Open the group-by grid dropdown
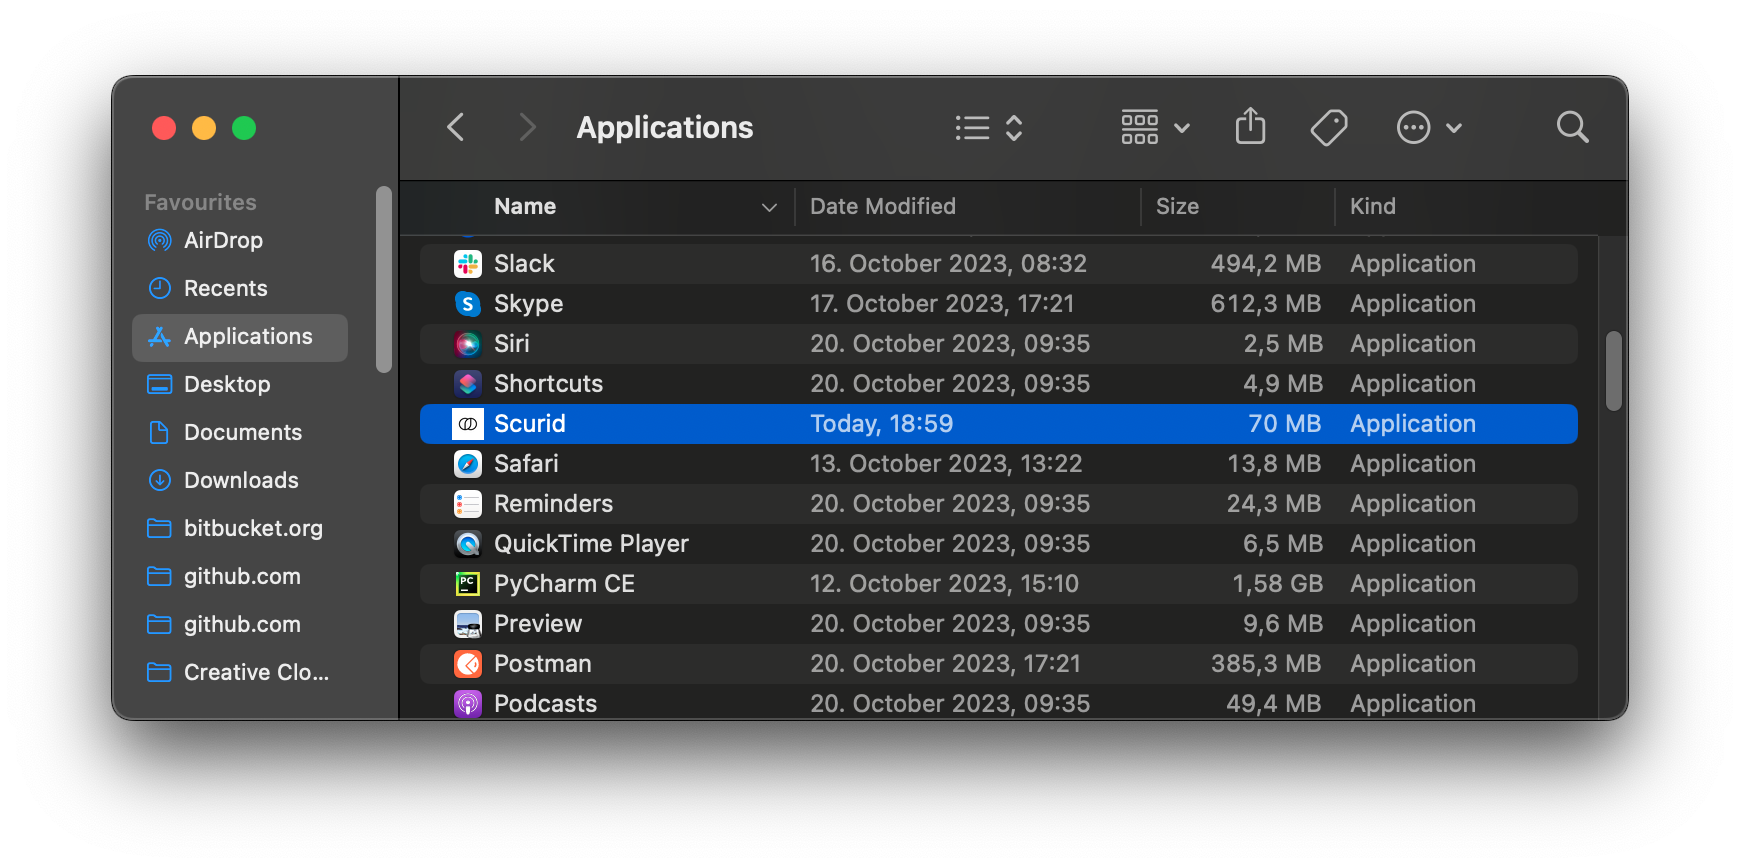The height and width of the screenshot is (868, 1740). (1155, 127)
